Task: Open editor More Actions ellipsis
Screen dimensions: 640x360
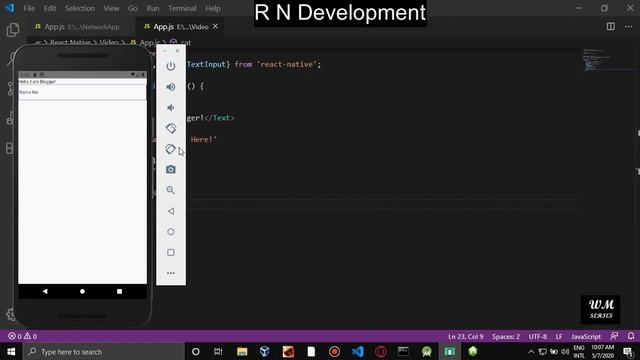Action: coord(628,27)
